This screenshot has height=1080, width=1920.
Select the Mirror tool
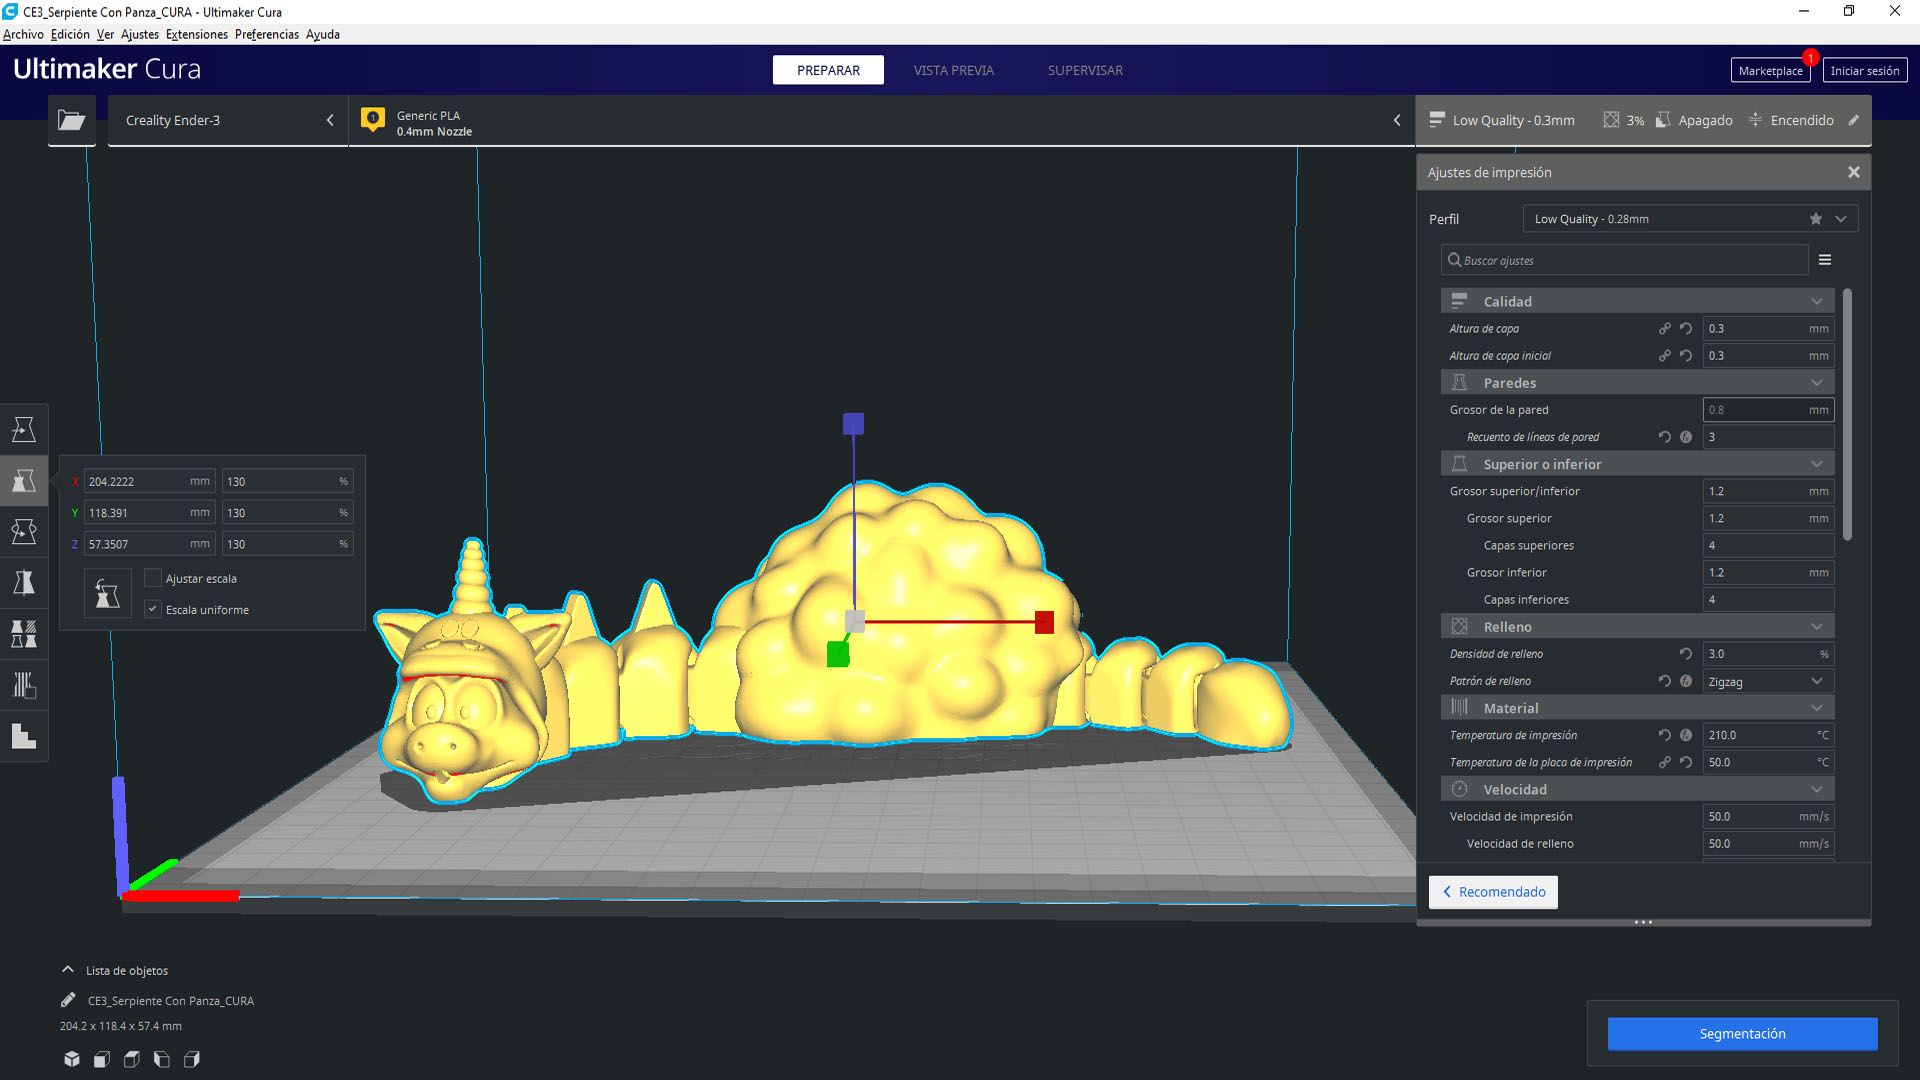pos(24,582)
